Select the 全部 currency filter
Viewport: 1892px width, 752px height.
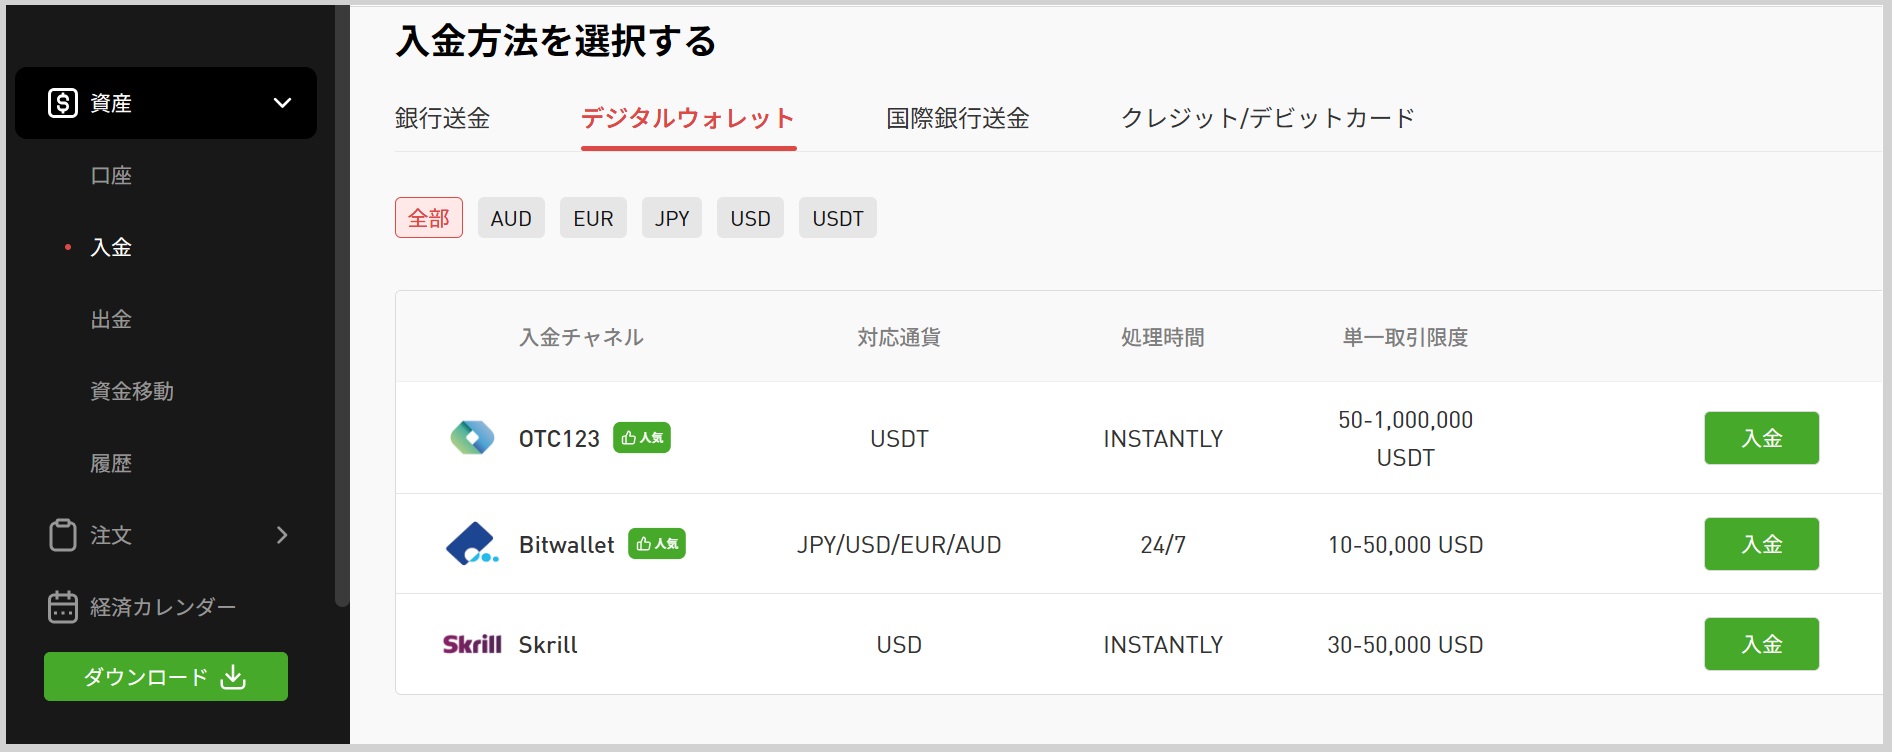point(429,218)
